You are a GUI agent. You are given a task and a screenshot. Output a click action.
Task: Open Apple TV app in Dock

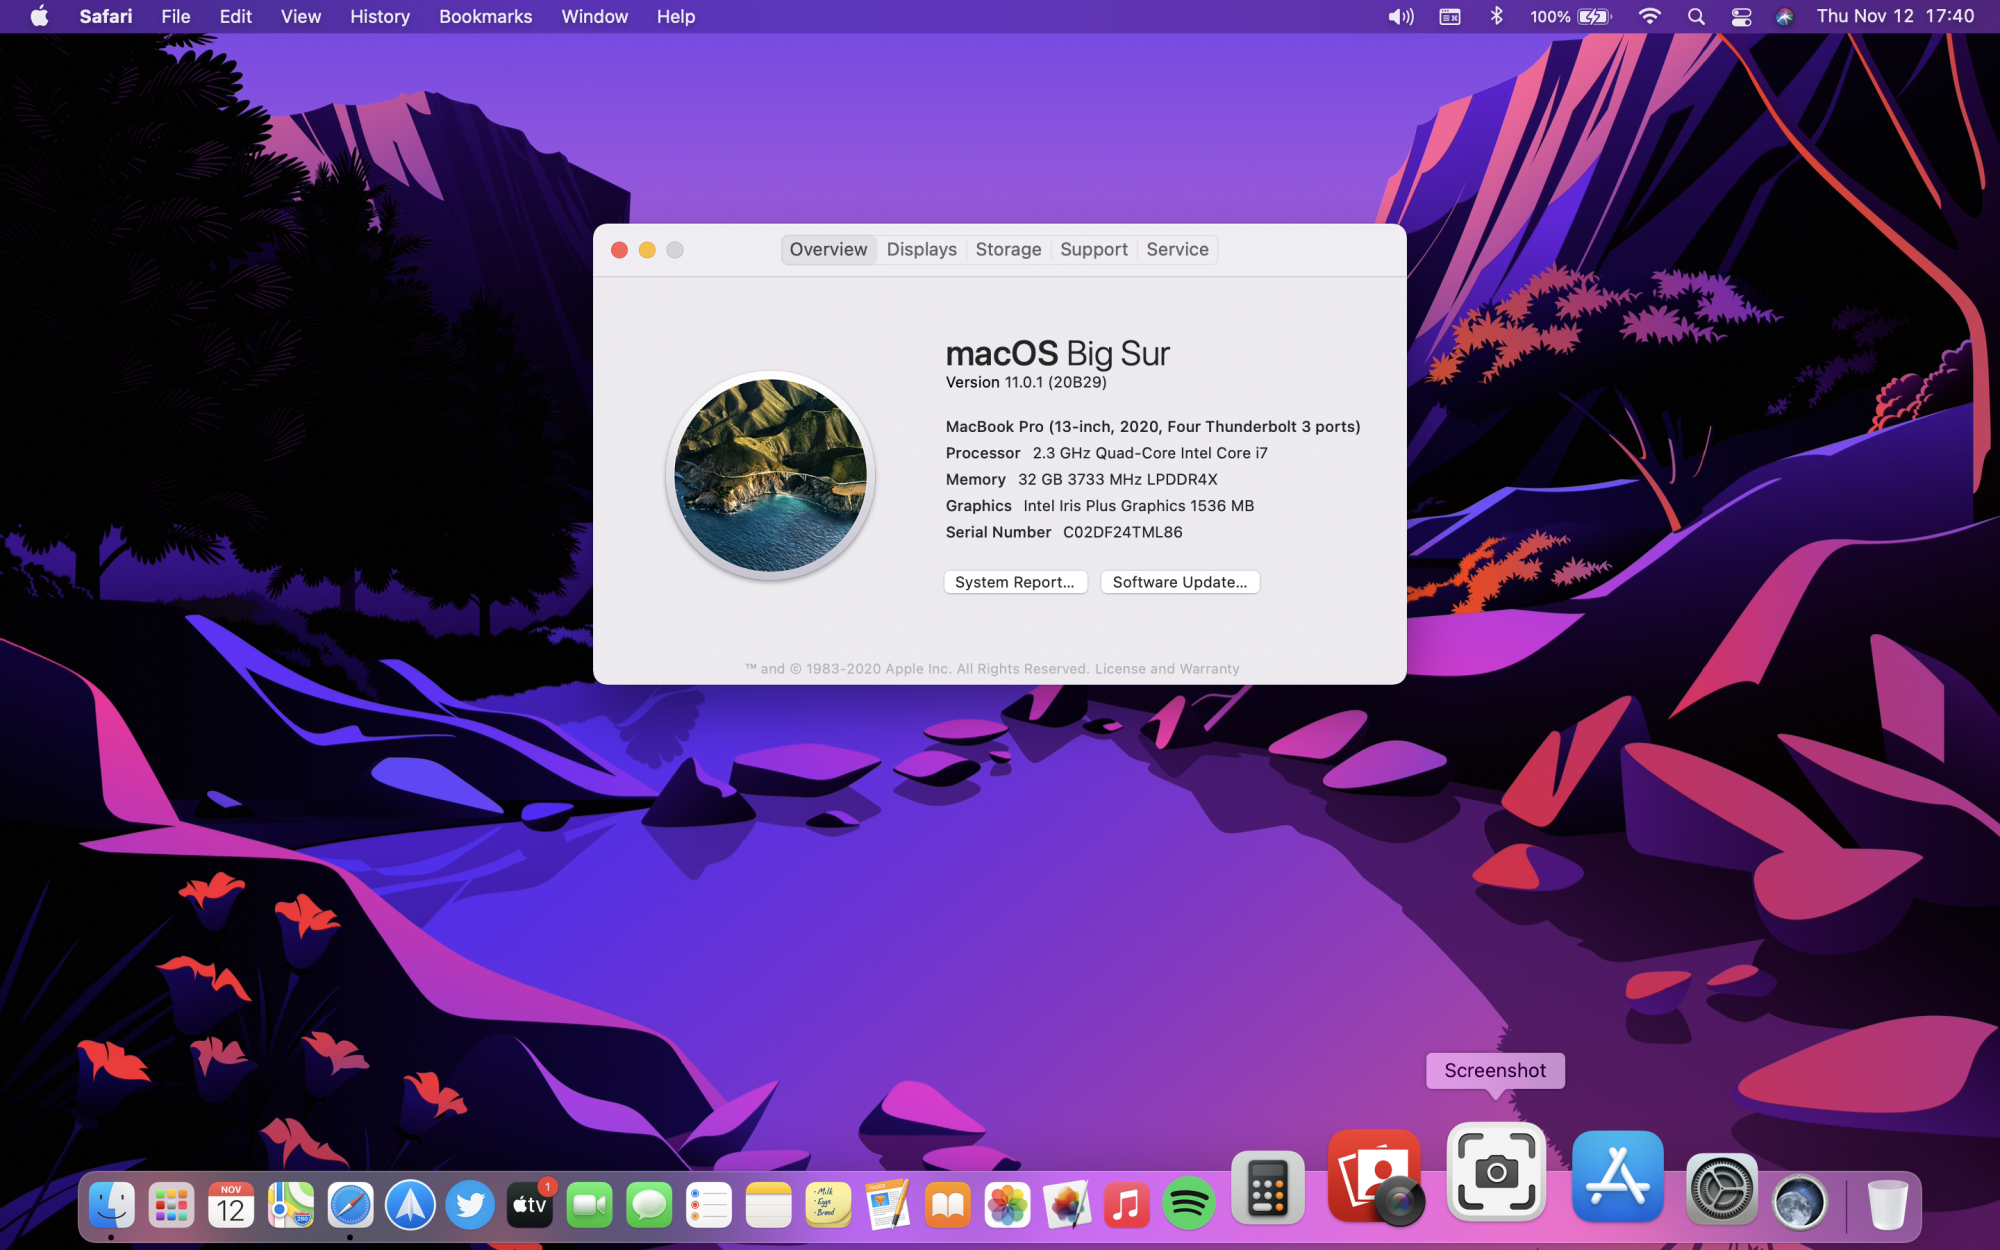click(530, 1205)
